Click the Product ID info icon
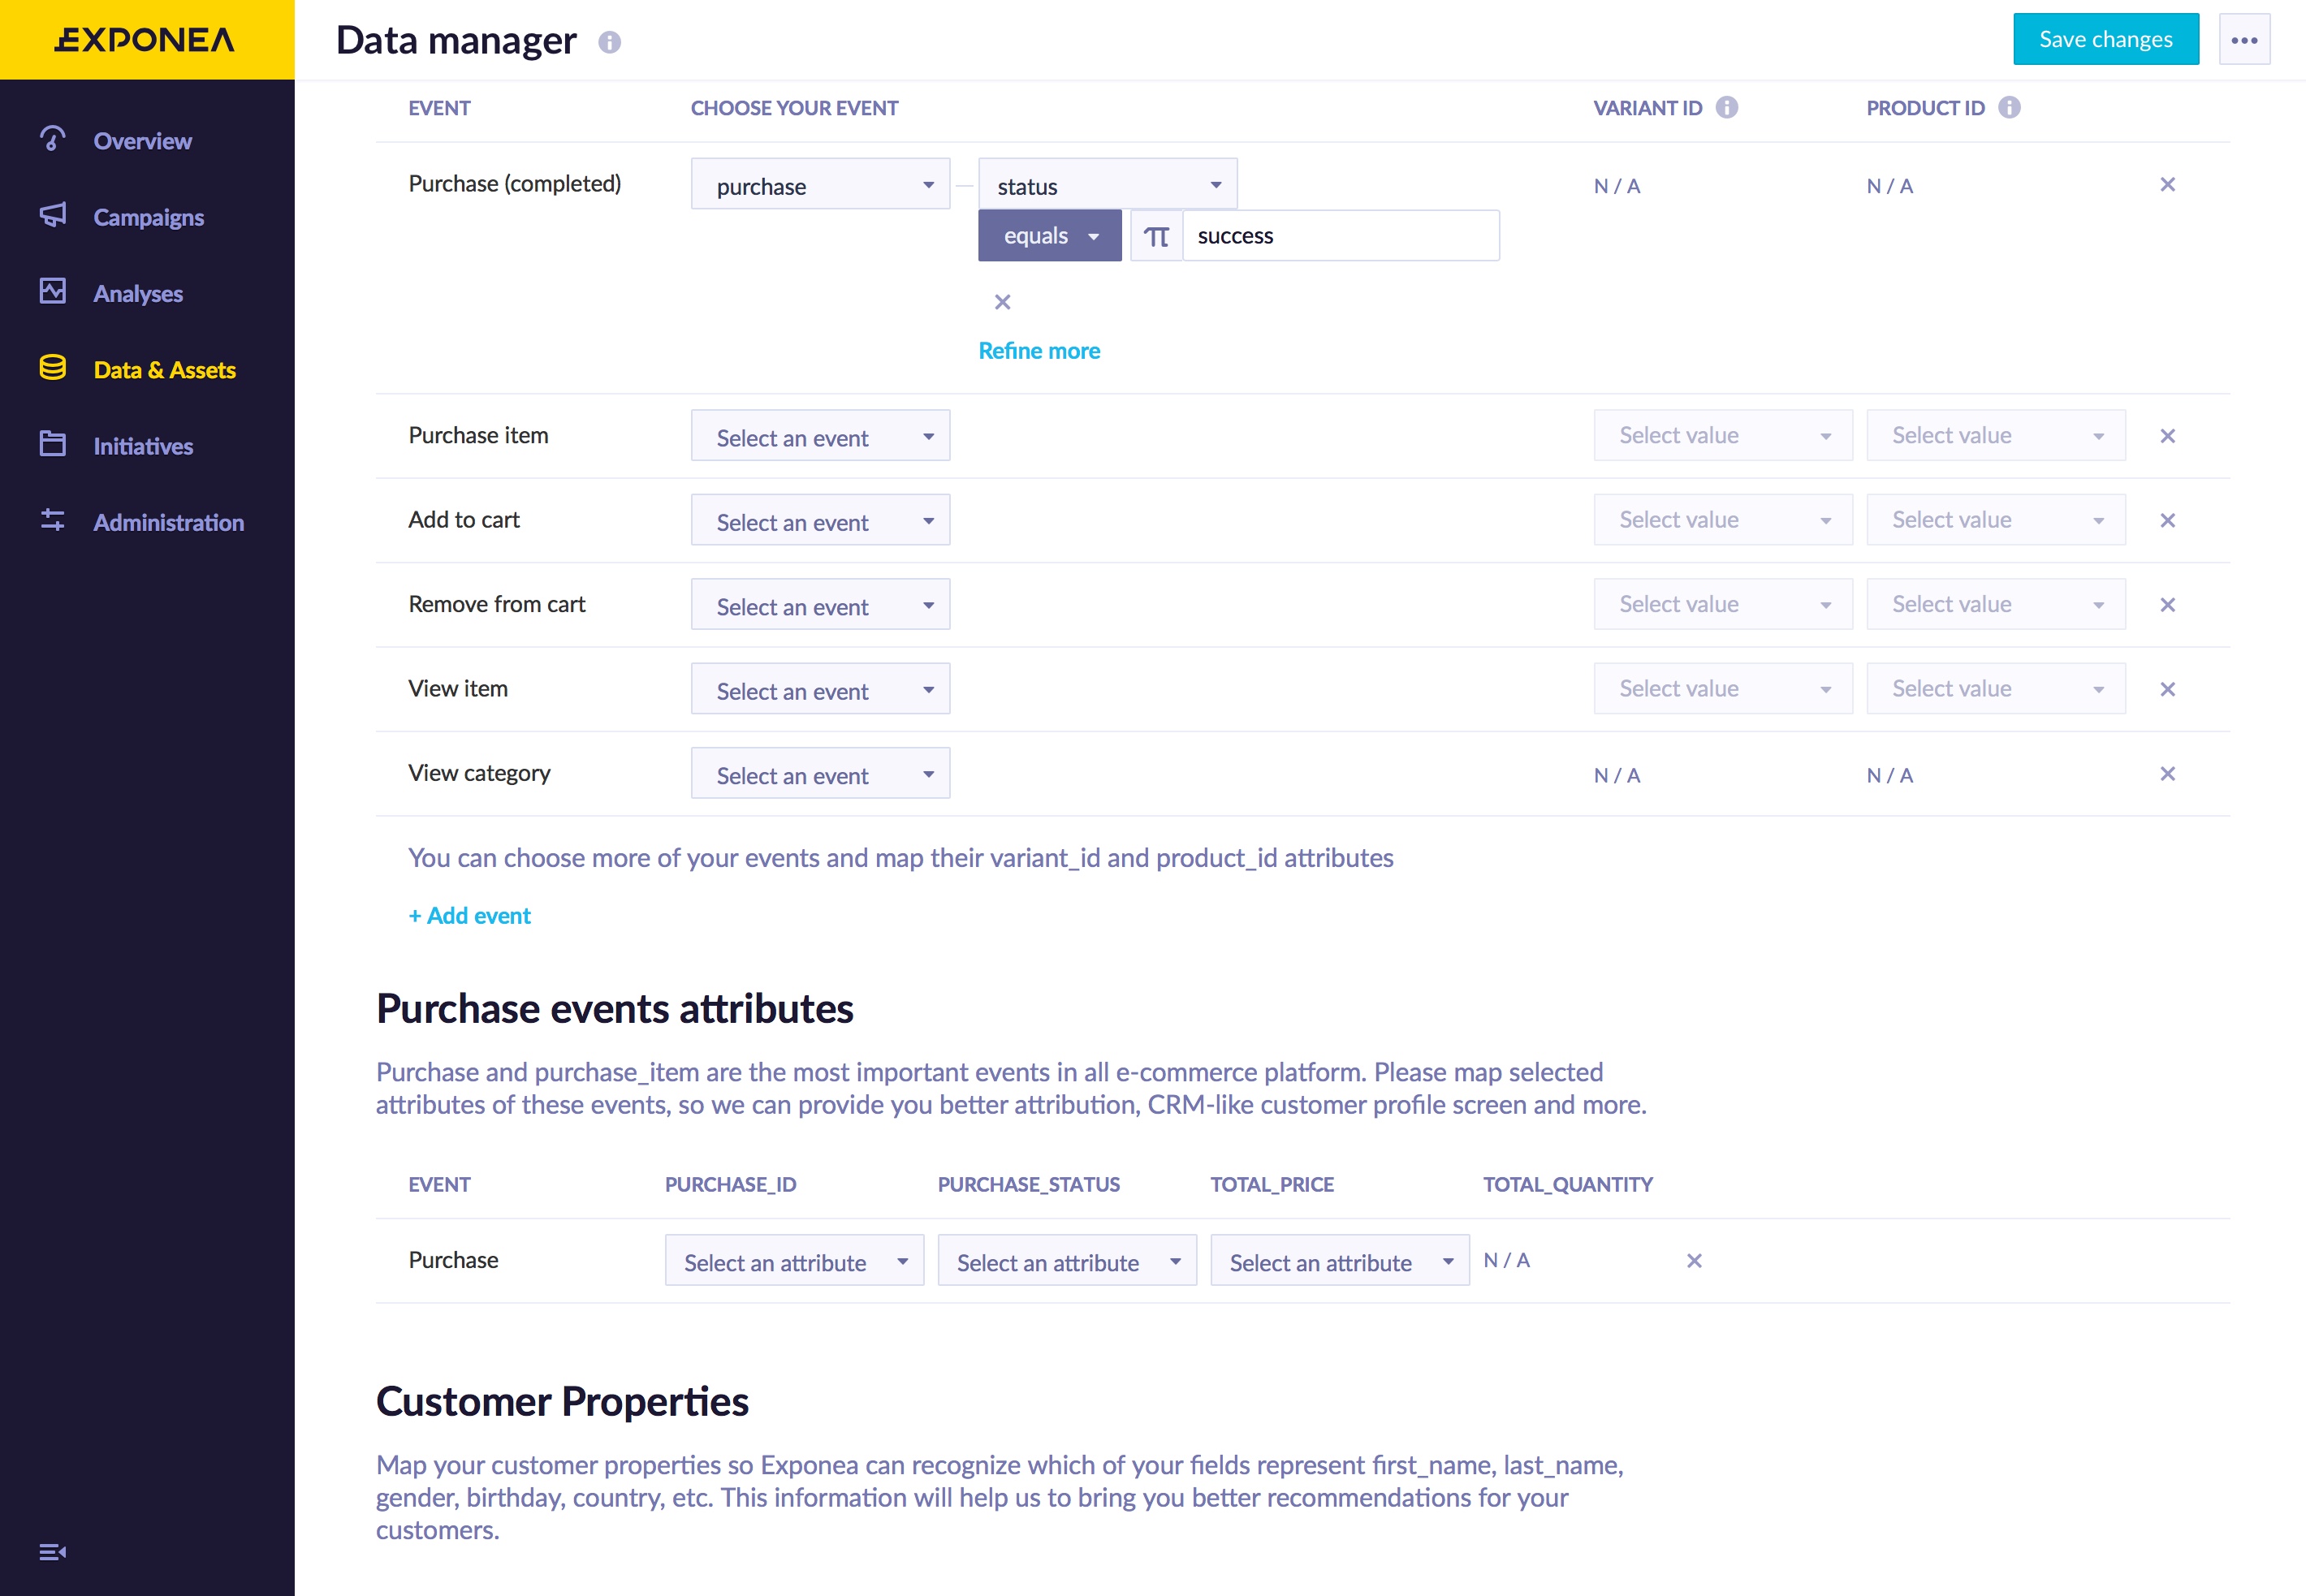The width and height of the screenshot is (2306, 1596). (2008, 107)
